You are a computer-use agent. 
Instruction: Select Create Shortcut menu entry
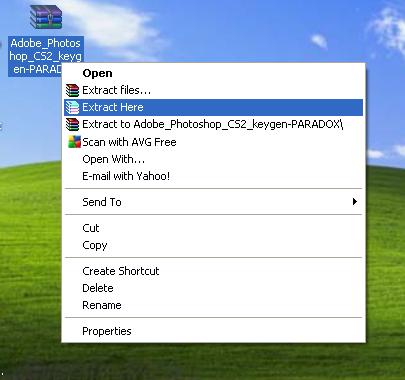click(213, 271)
